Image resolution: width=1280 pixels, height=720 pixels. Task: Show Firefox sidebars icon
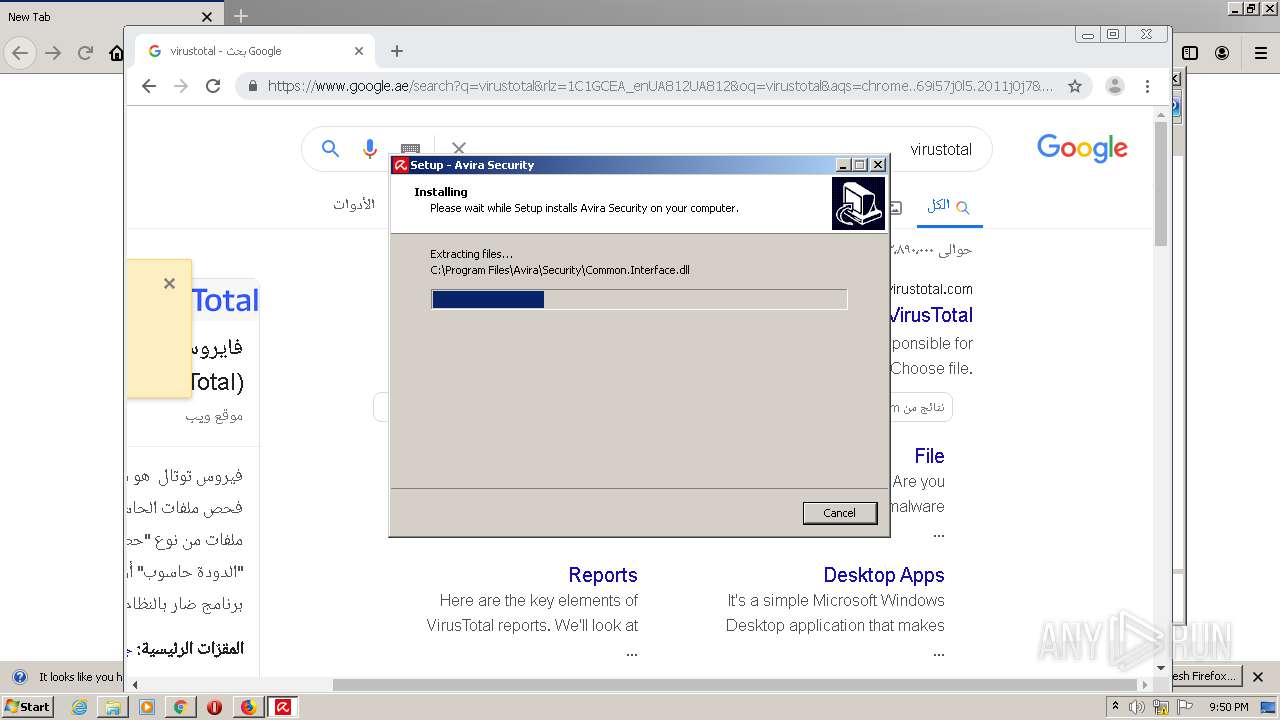point(1190,53)
